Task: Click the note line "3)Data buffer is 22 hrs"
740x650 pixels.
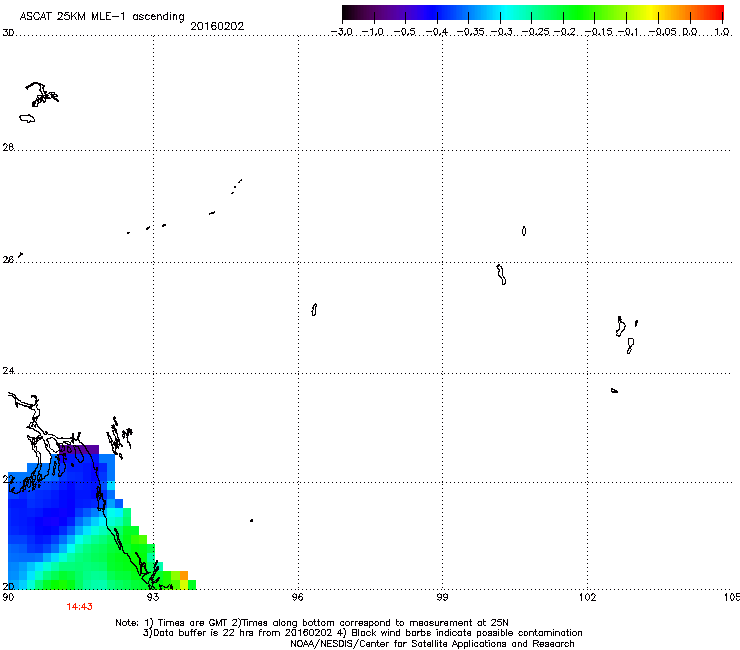Action: click(x=362, y=633)
